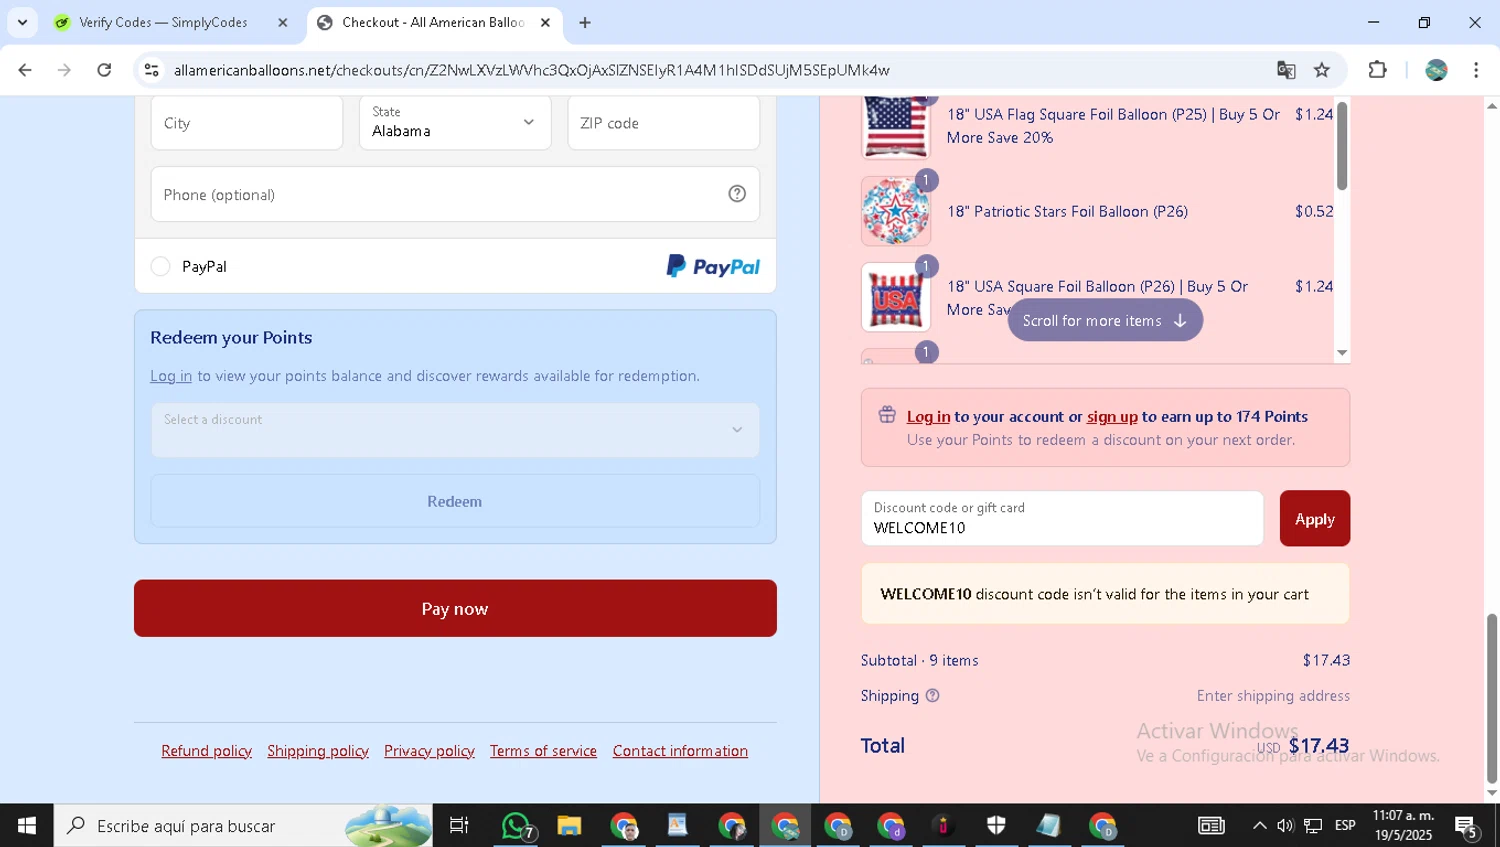Image resolution: width=1500 pixels, height=847 pixels.
Task: Click the Redeem button
Action: click(x=455, y=501)
